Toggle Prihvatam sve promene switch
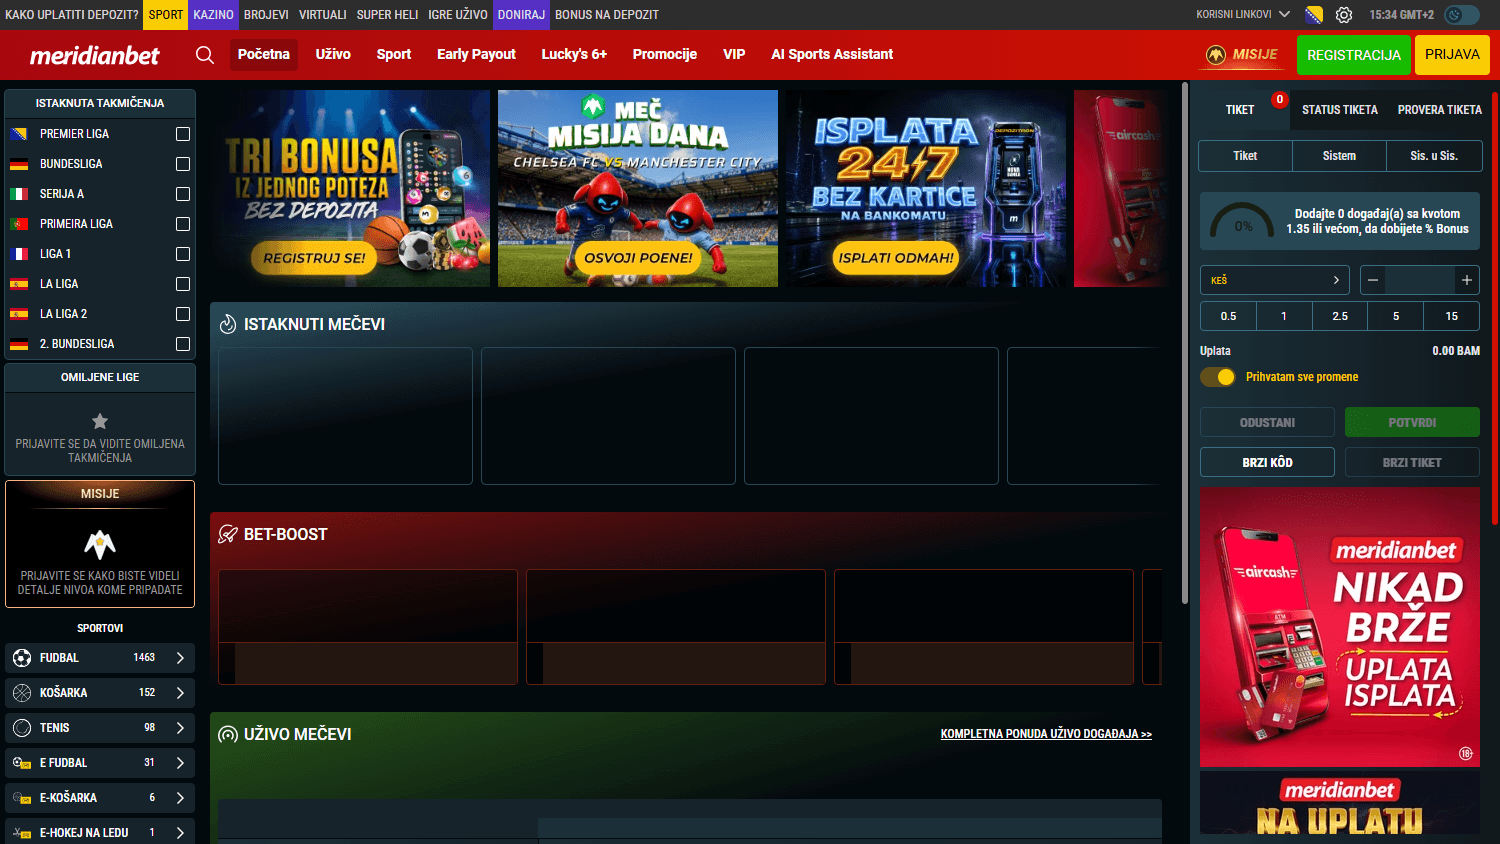This screenshot has height=844, width=1500. (x=1218, y=377)
